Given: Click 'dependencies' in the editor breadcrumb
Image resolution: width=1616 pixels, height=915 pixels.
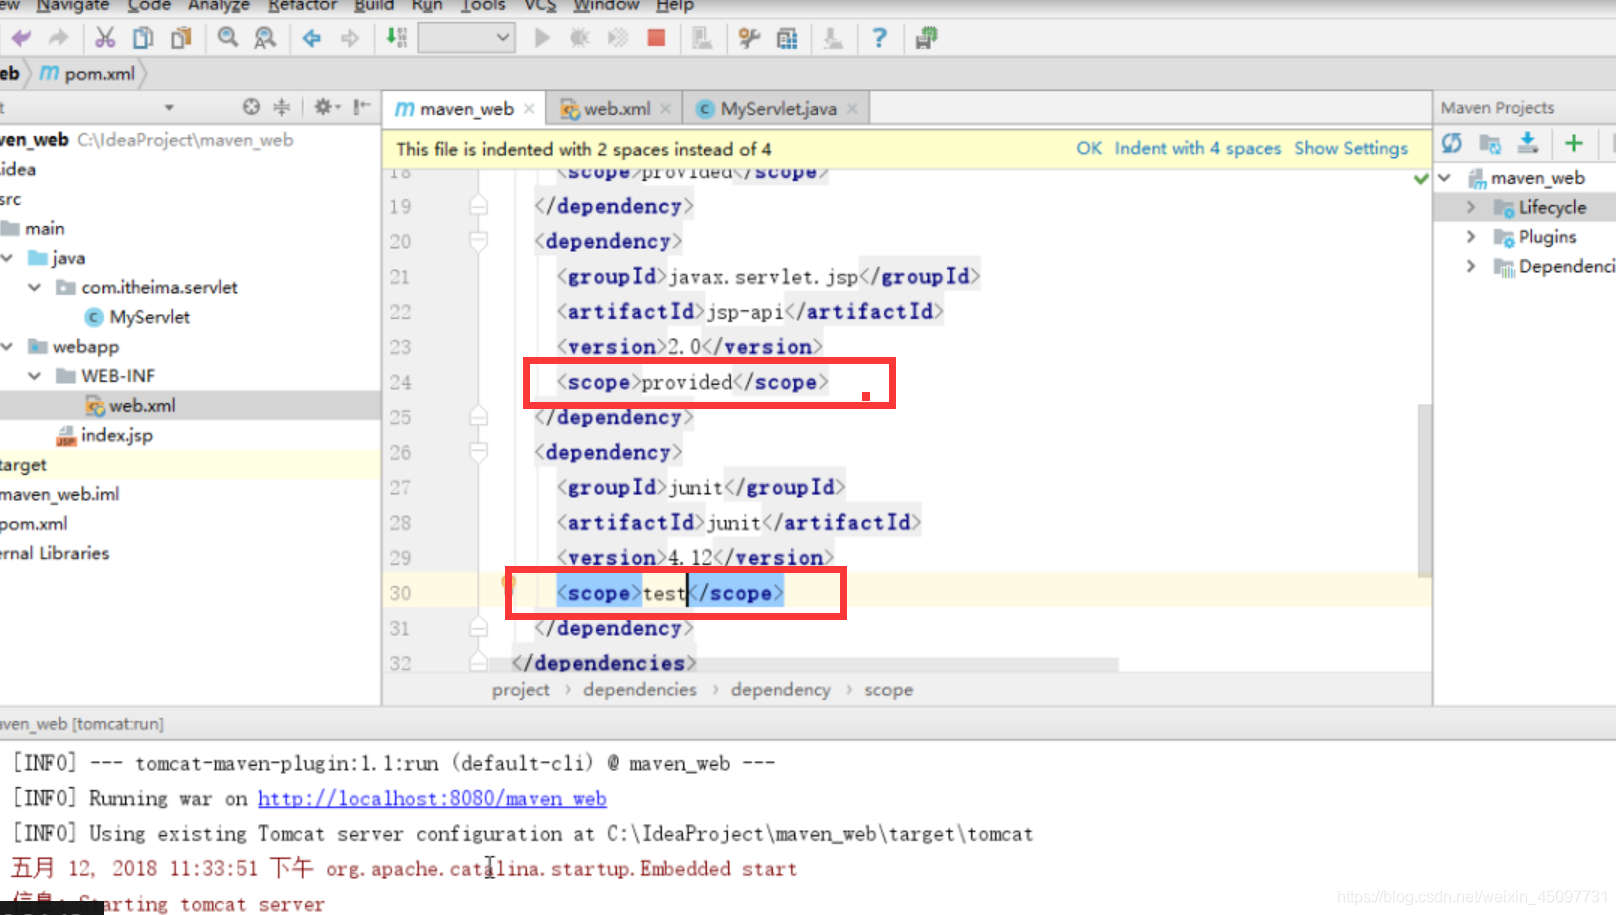Looking at the screenshot, I should pyautogui.click(x=640, y=690).
